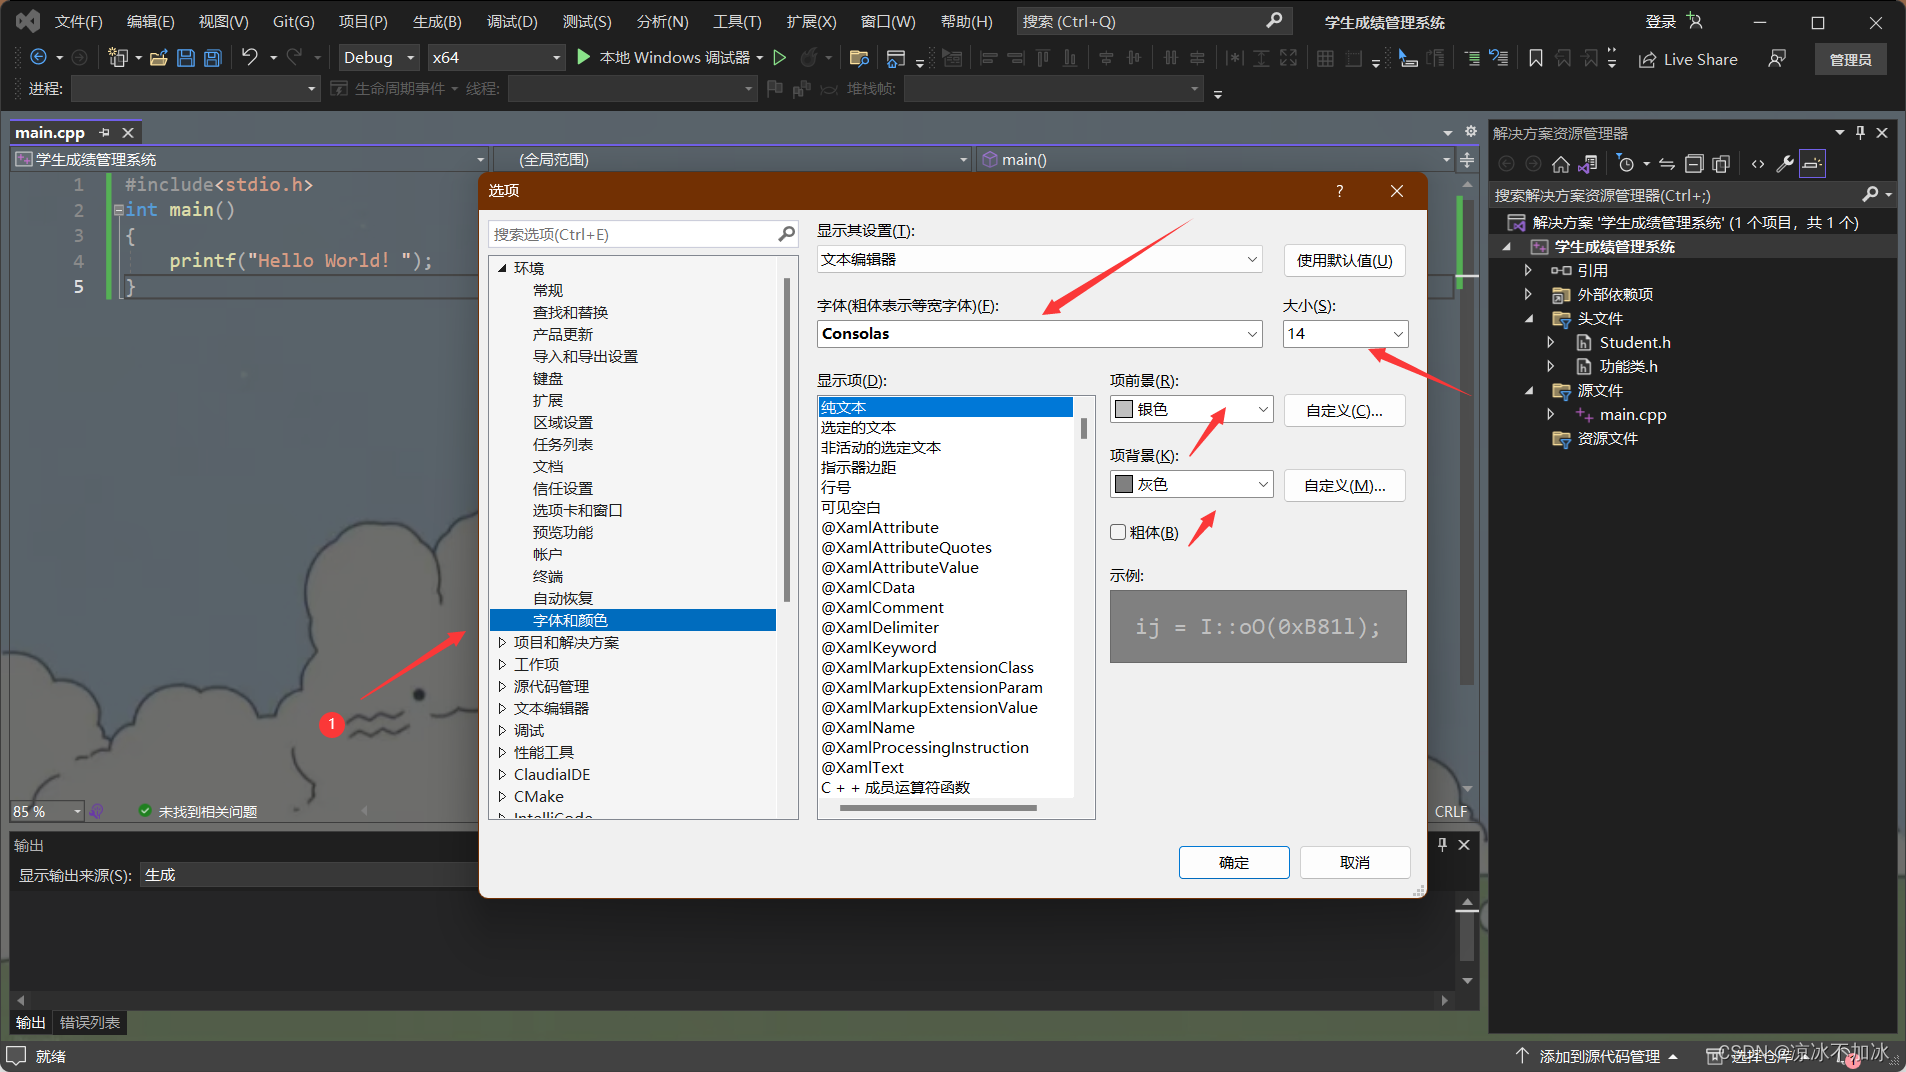Screen dimensions: 1906x1072
Task: Click the Open File folder icon
Action: click(158, 58)
